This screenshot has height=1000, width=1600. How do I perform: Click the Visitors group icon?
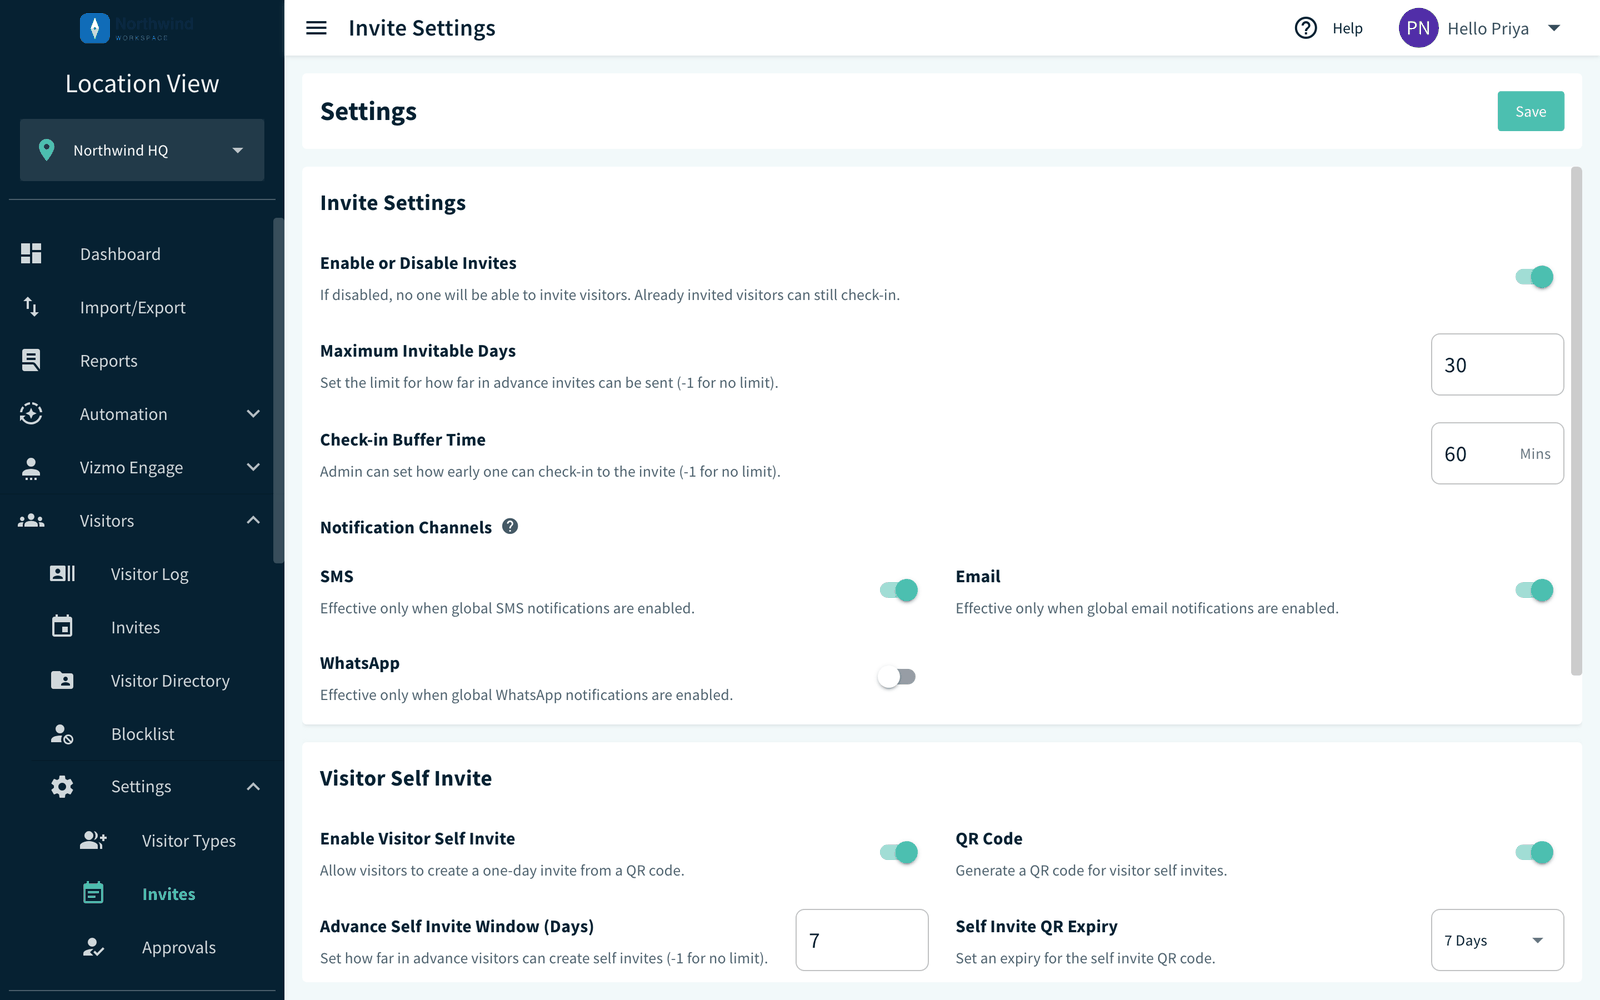(31, 521)
